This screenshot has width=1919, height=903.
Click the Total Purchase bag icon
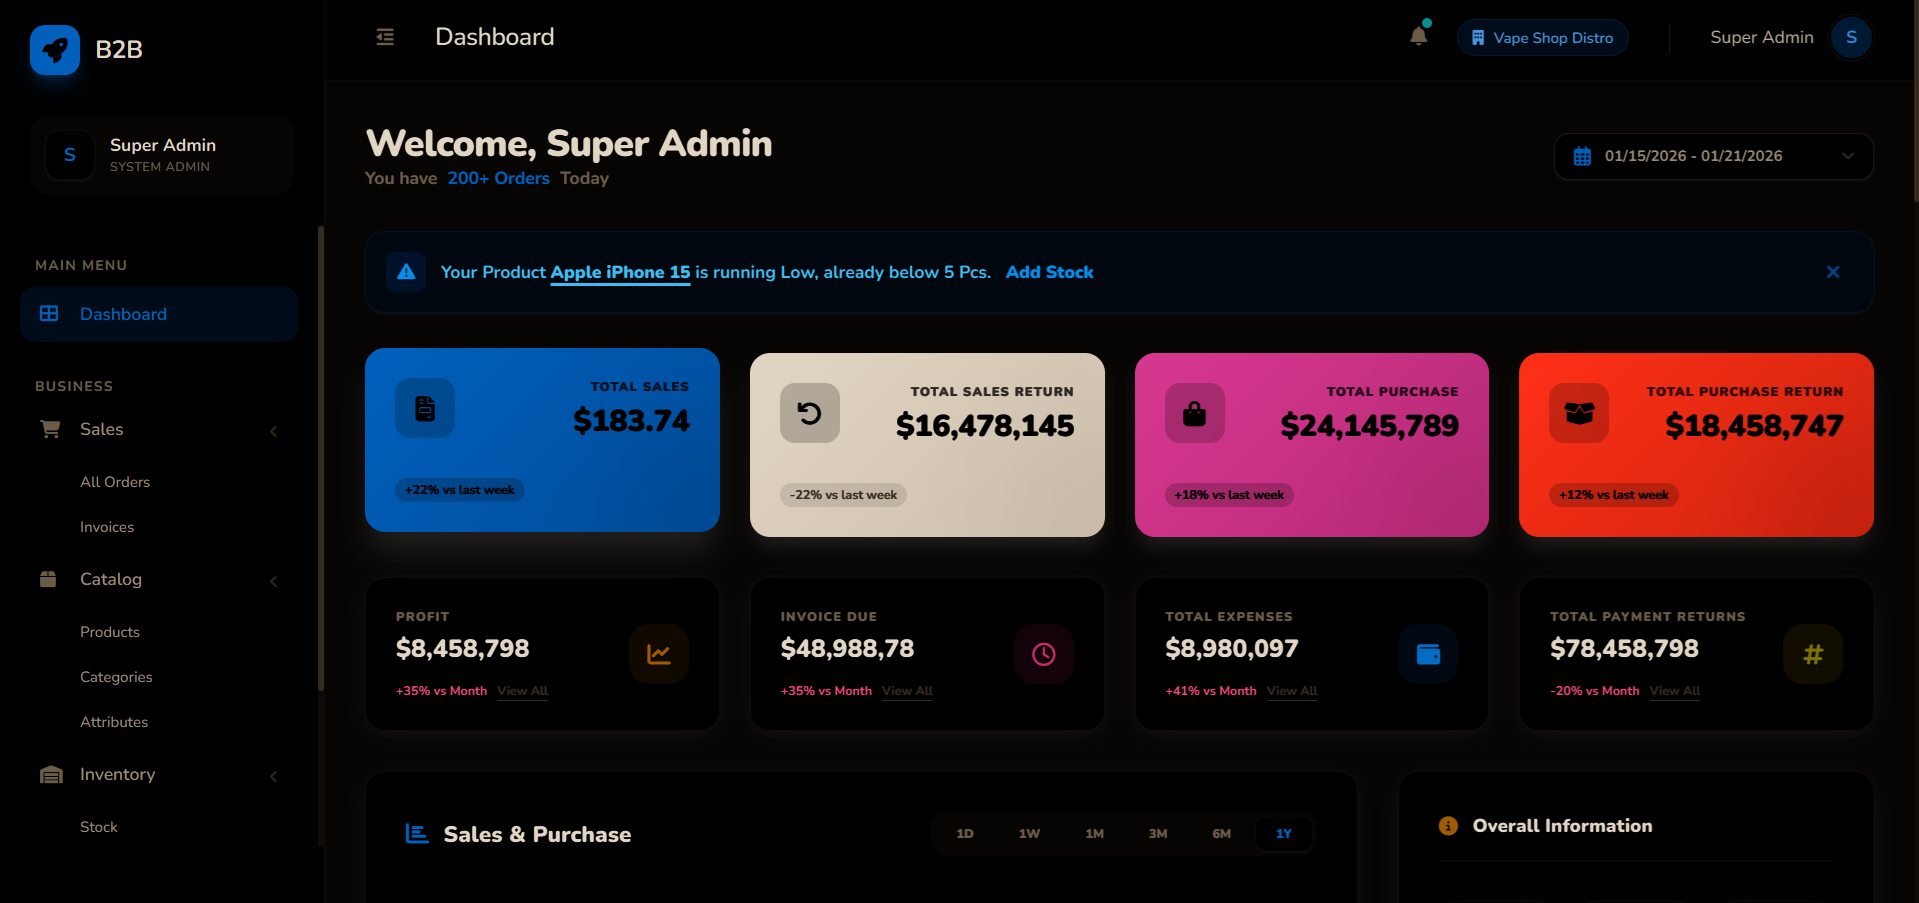pyautogui.click(x=1194, y=413)
